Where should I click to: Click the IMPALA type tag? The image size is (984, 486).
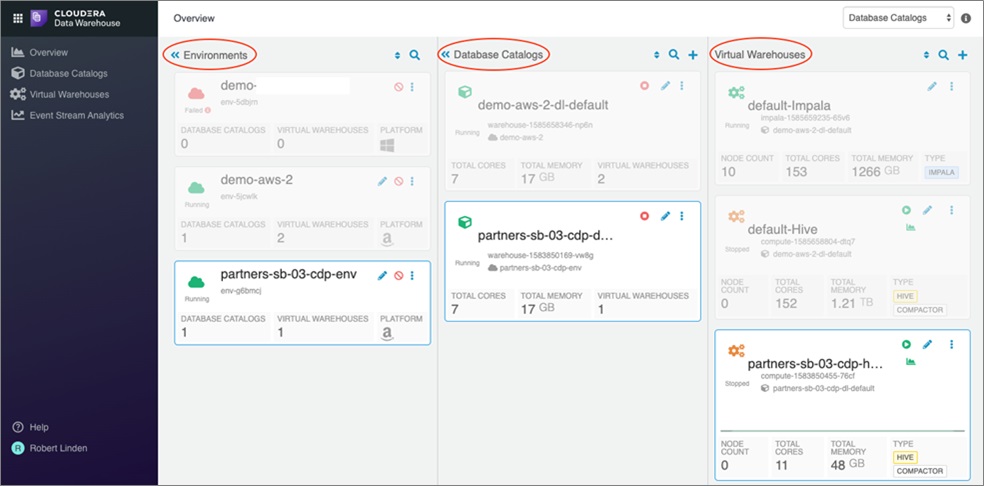point(941,173)
